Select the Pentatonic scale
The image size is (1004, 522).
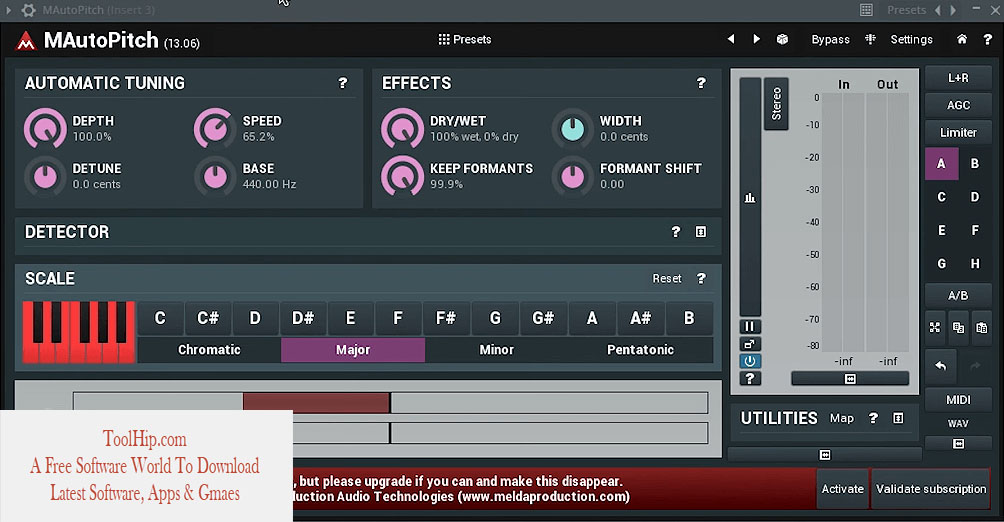[x=640, y=350]
